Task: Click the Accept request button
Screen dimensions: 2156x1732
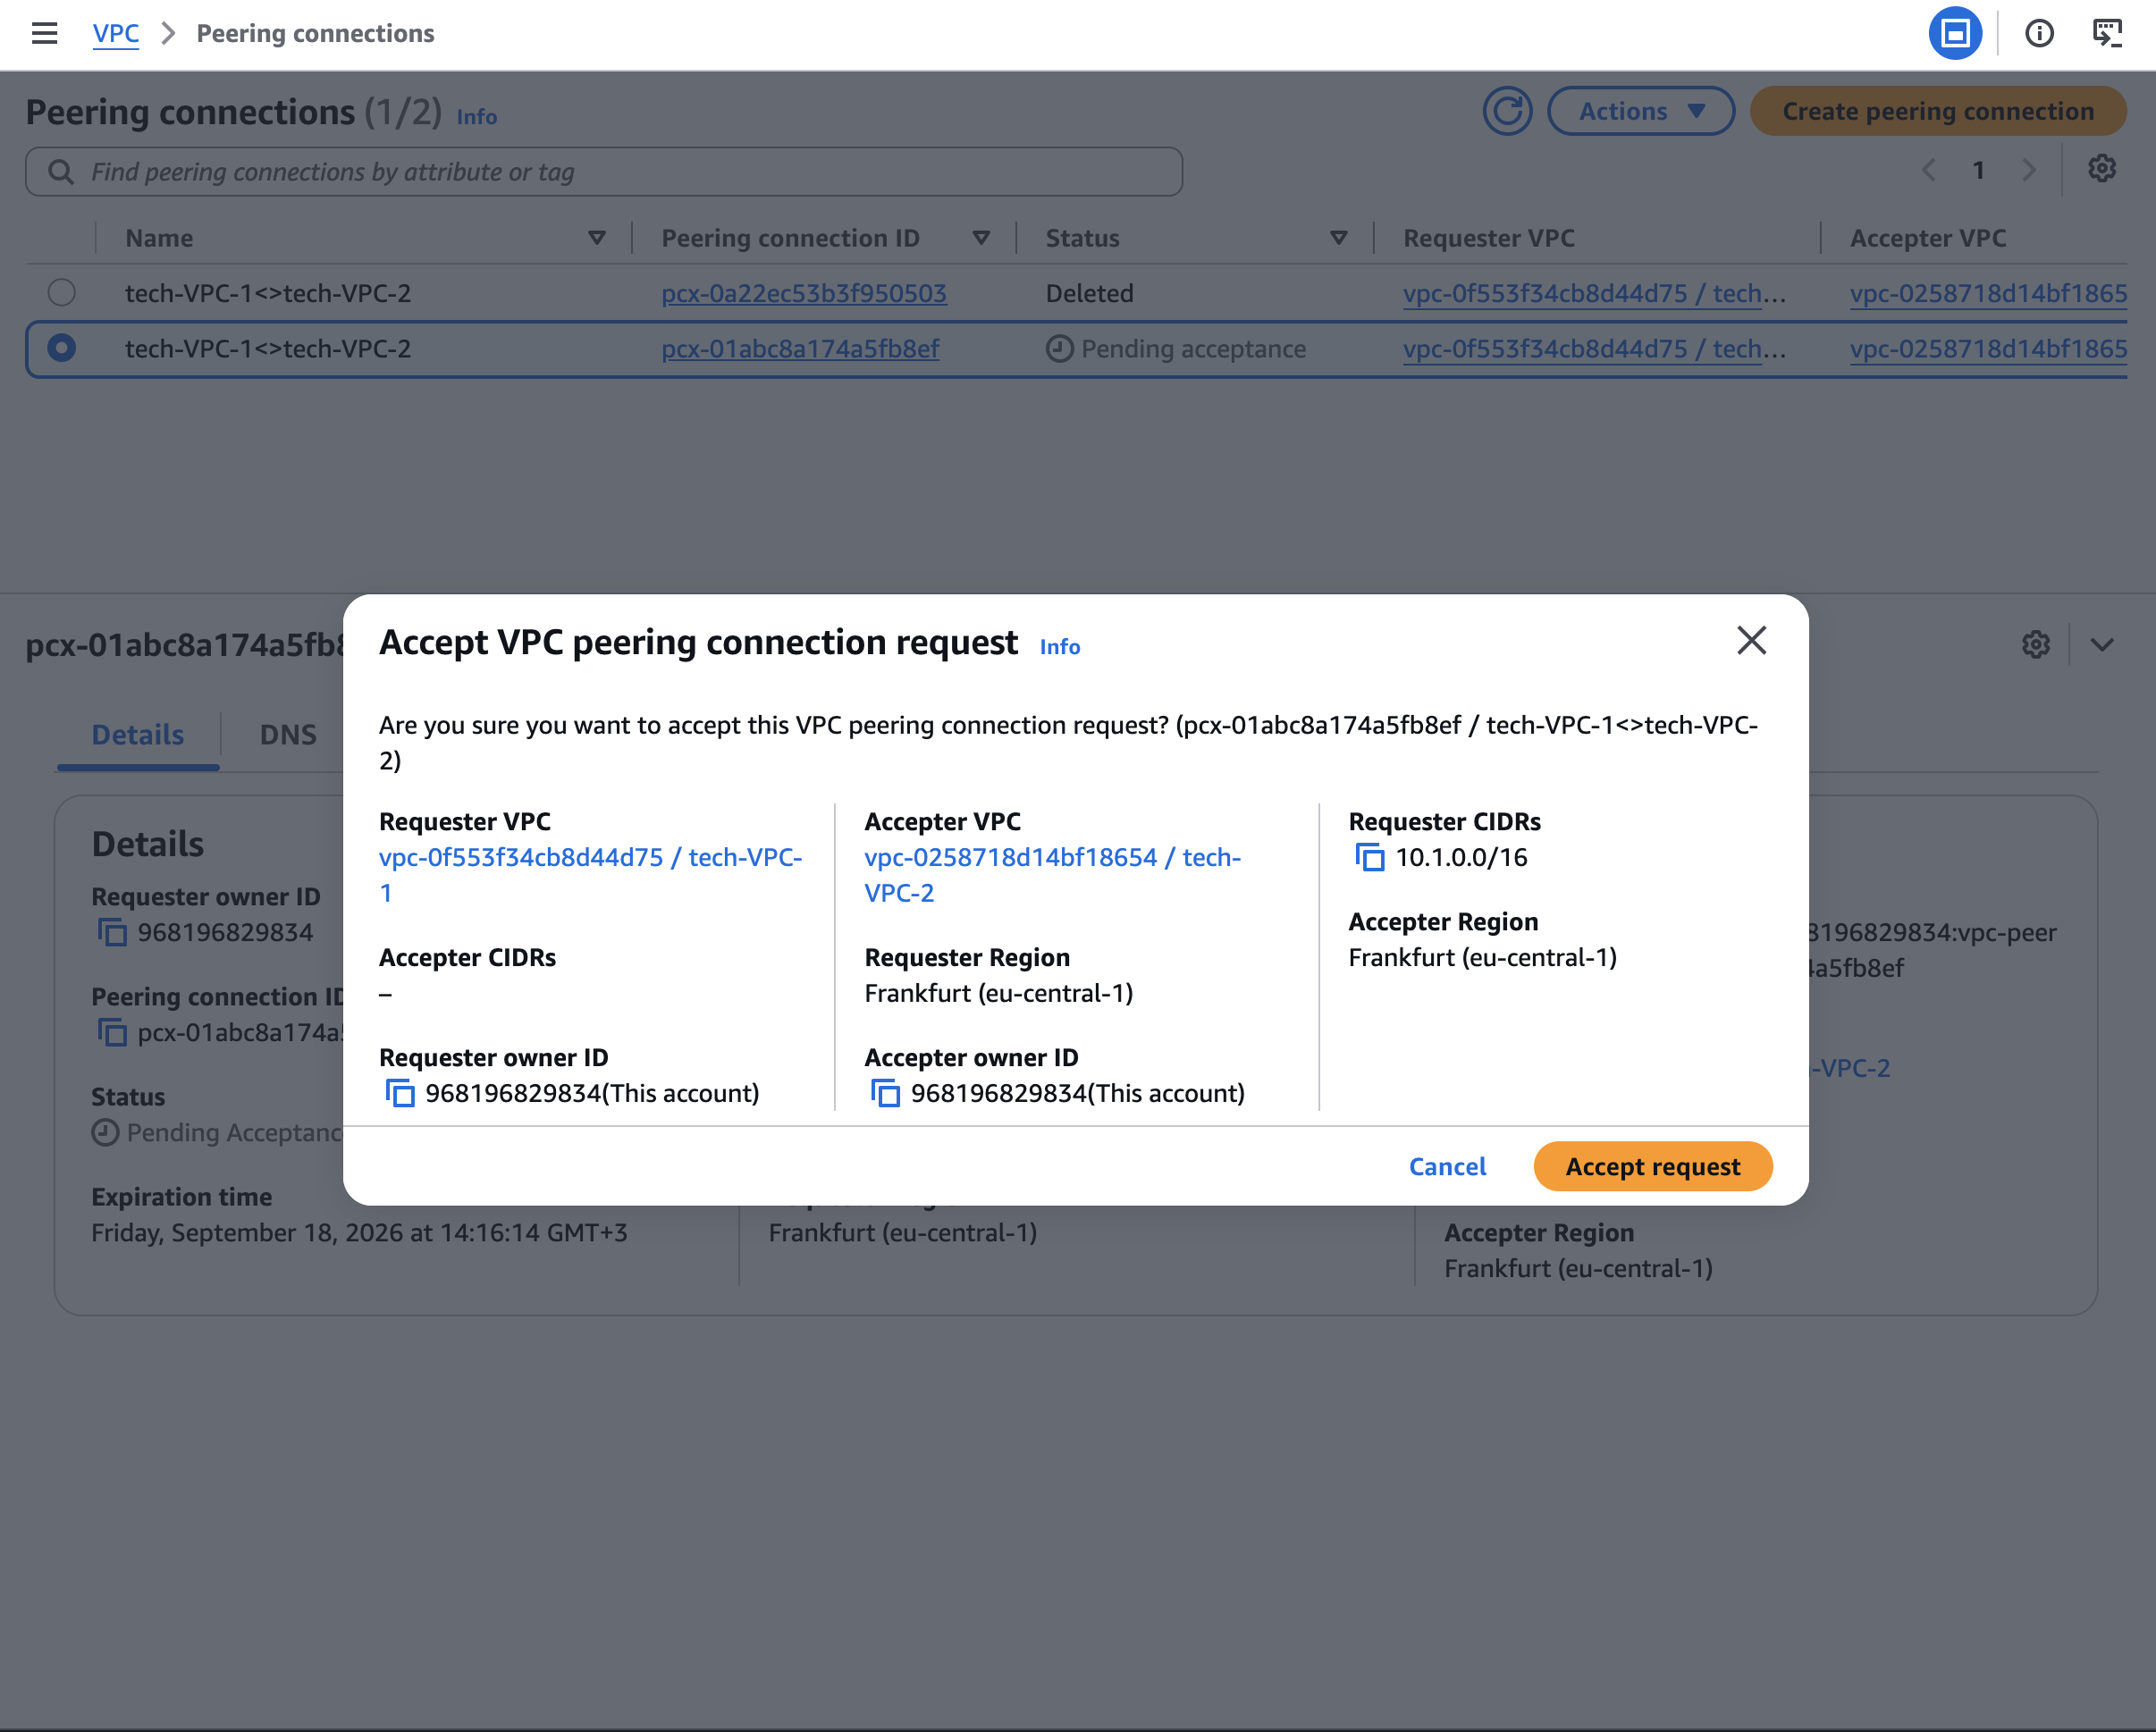Action: point(1653,1167)
